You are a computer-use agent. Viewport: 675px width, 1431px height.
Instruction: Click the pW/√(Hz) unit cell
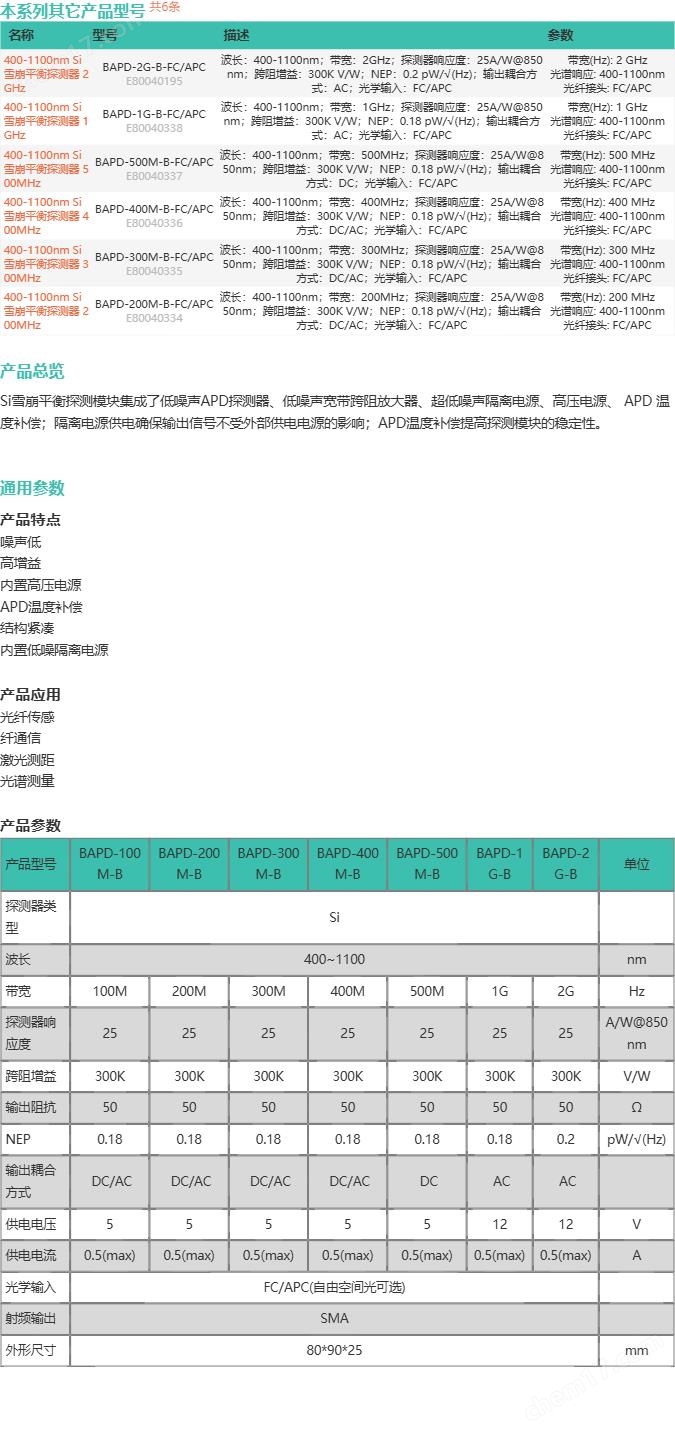[637, 1139]
